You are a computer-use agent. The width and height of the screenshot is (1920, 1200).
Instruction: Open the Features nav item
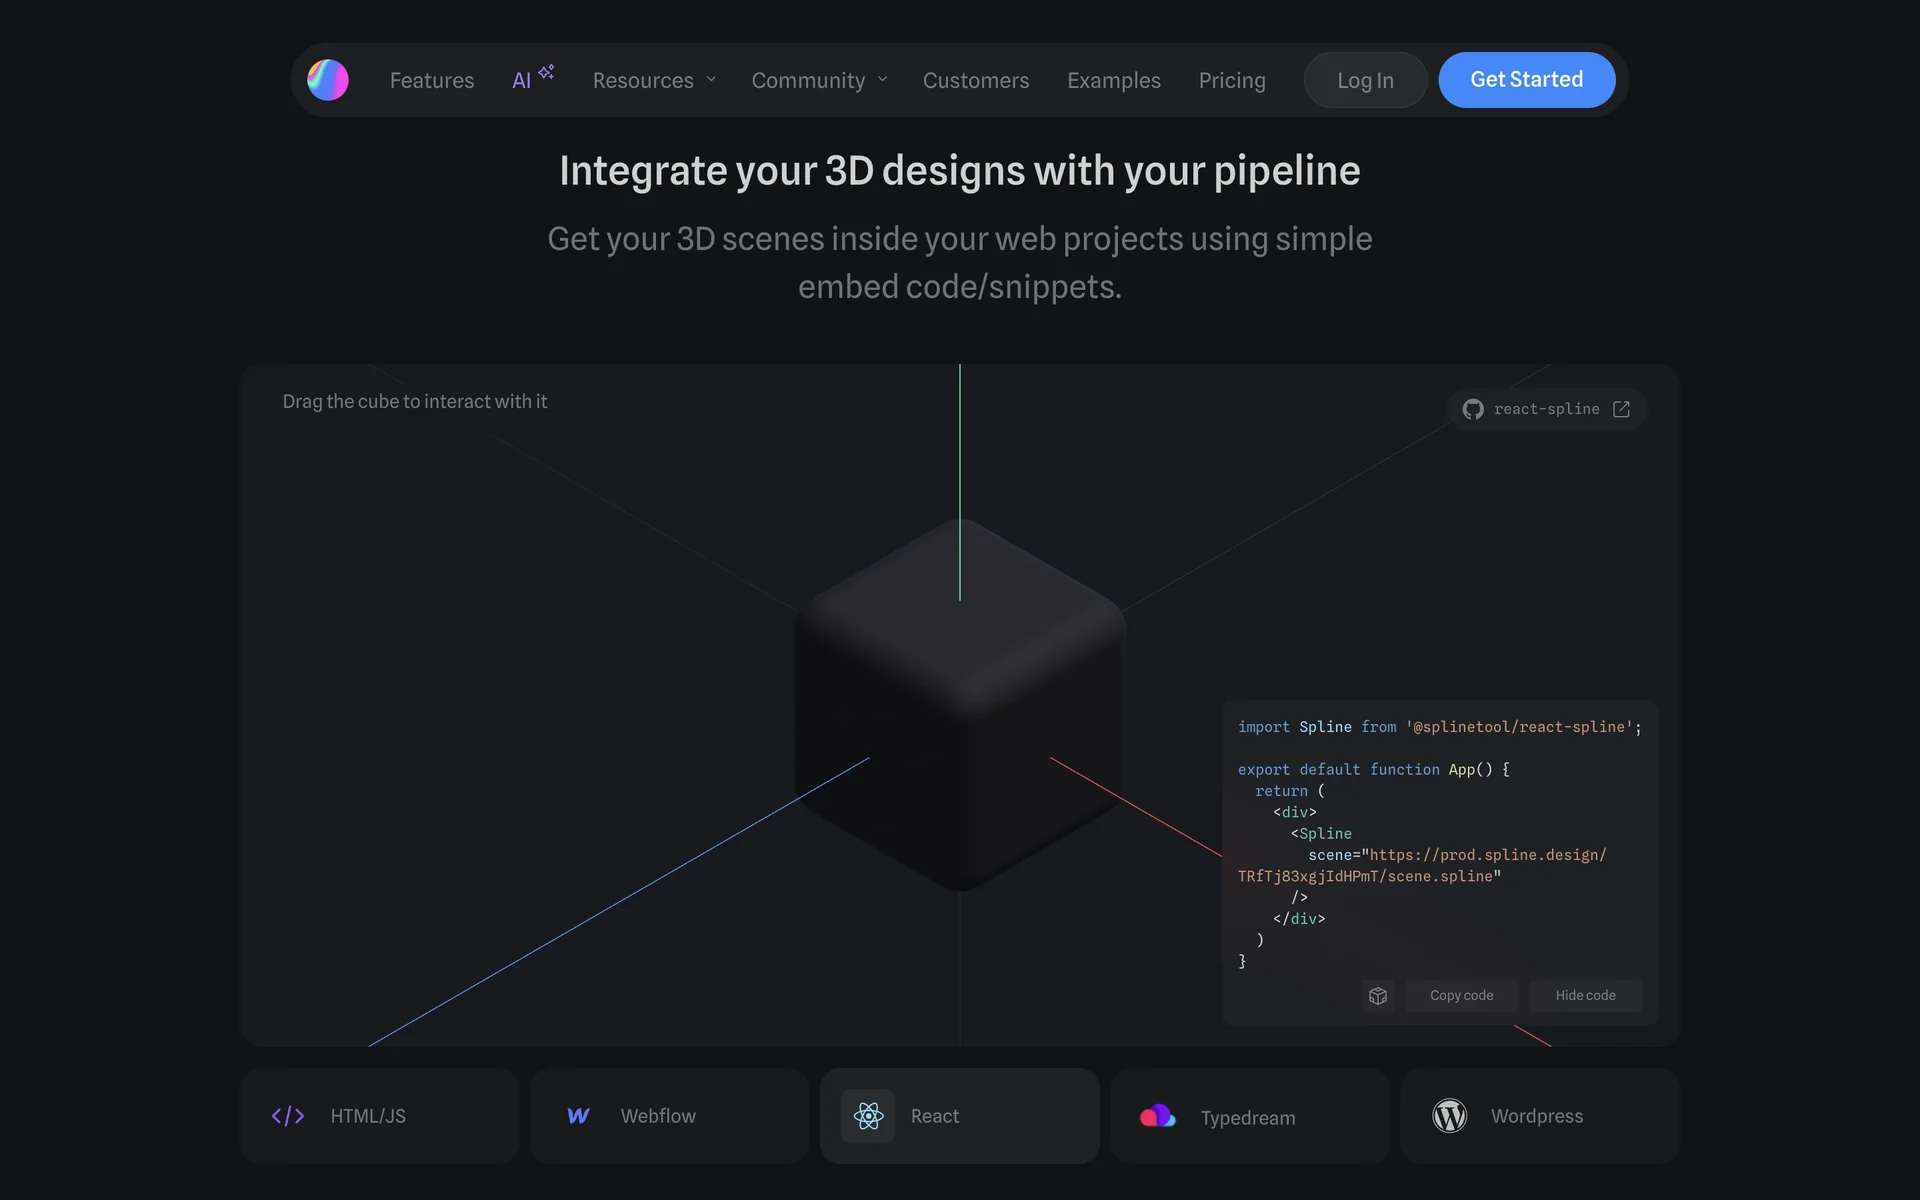pyautogui.click(x=432, y=80)
